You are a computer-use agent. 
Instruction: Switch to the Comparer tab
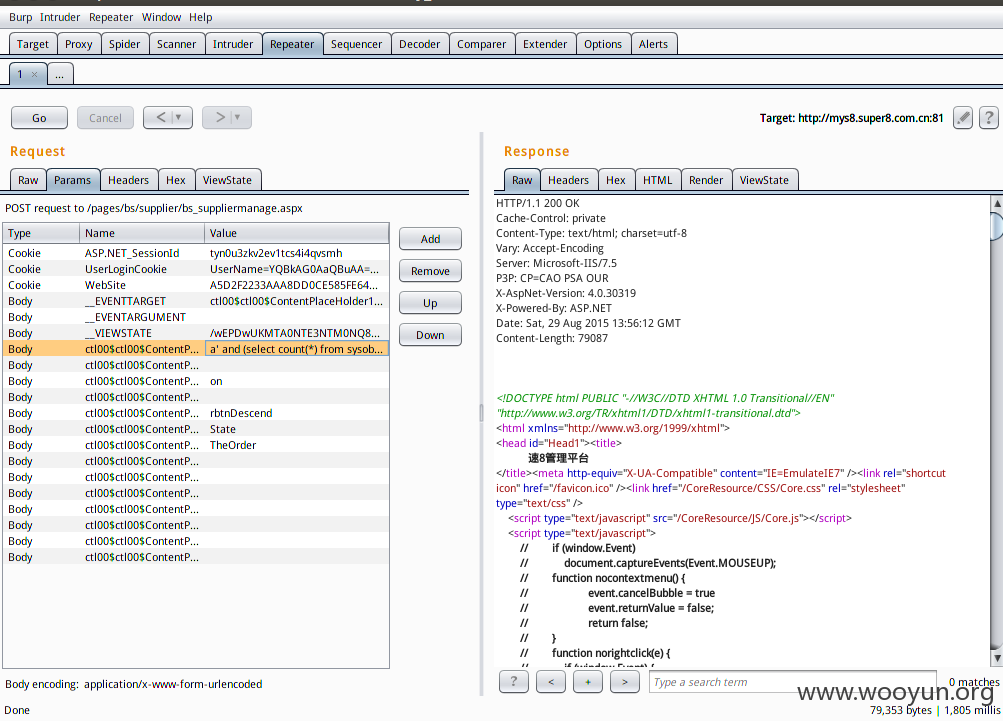click(481, 44)
